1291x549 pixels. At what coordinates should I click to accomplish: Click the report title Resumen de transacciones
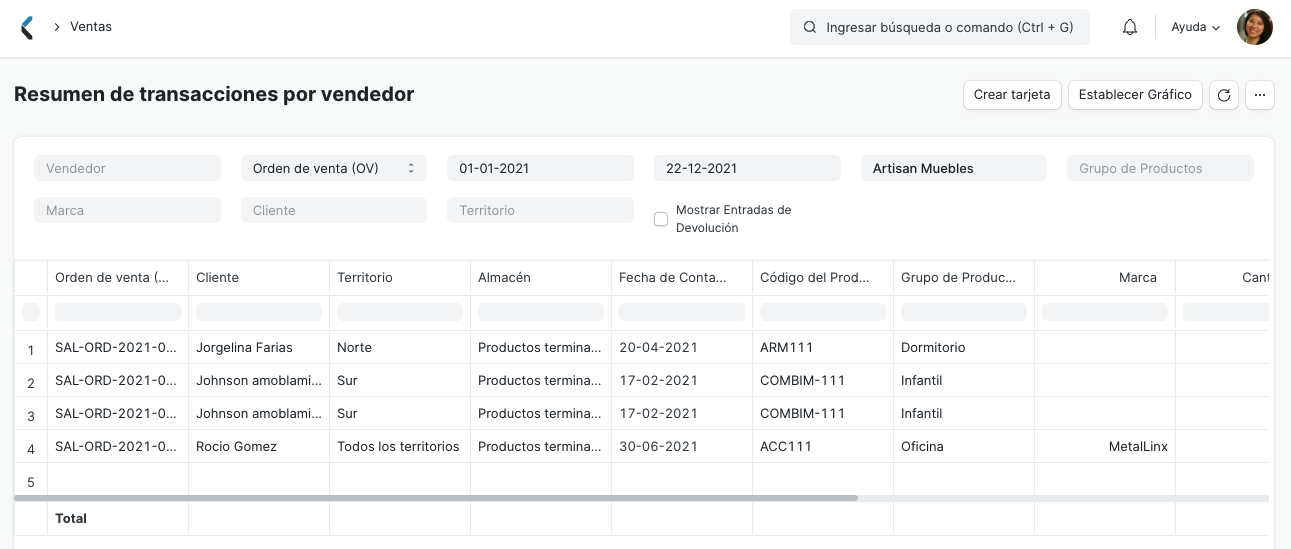click(x=214, y=94)
